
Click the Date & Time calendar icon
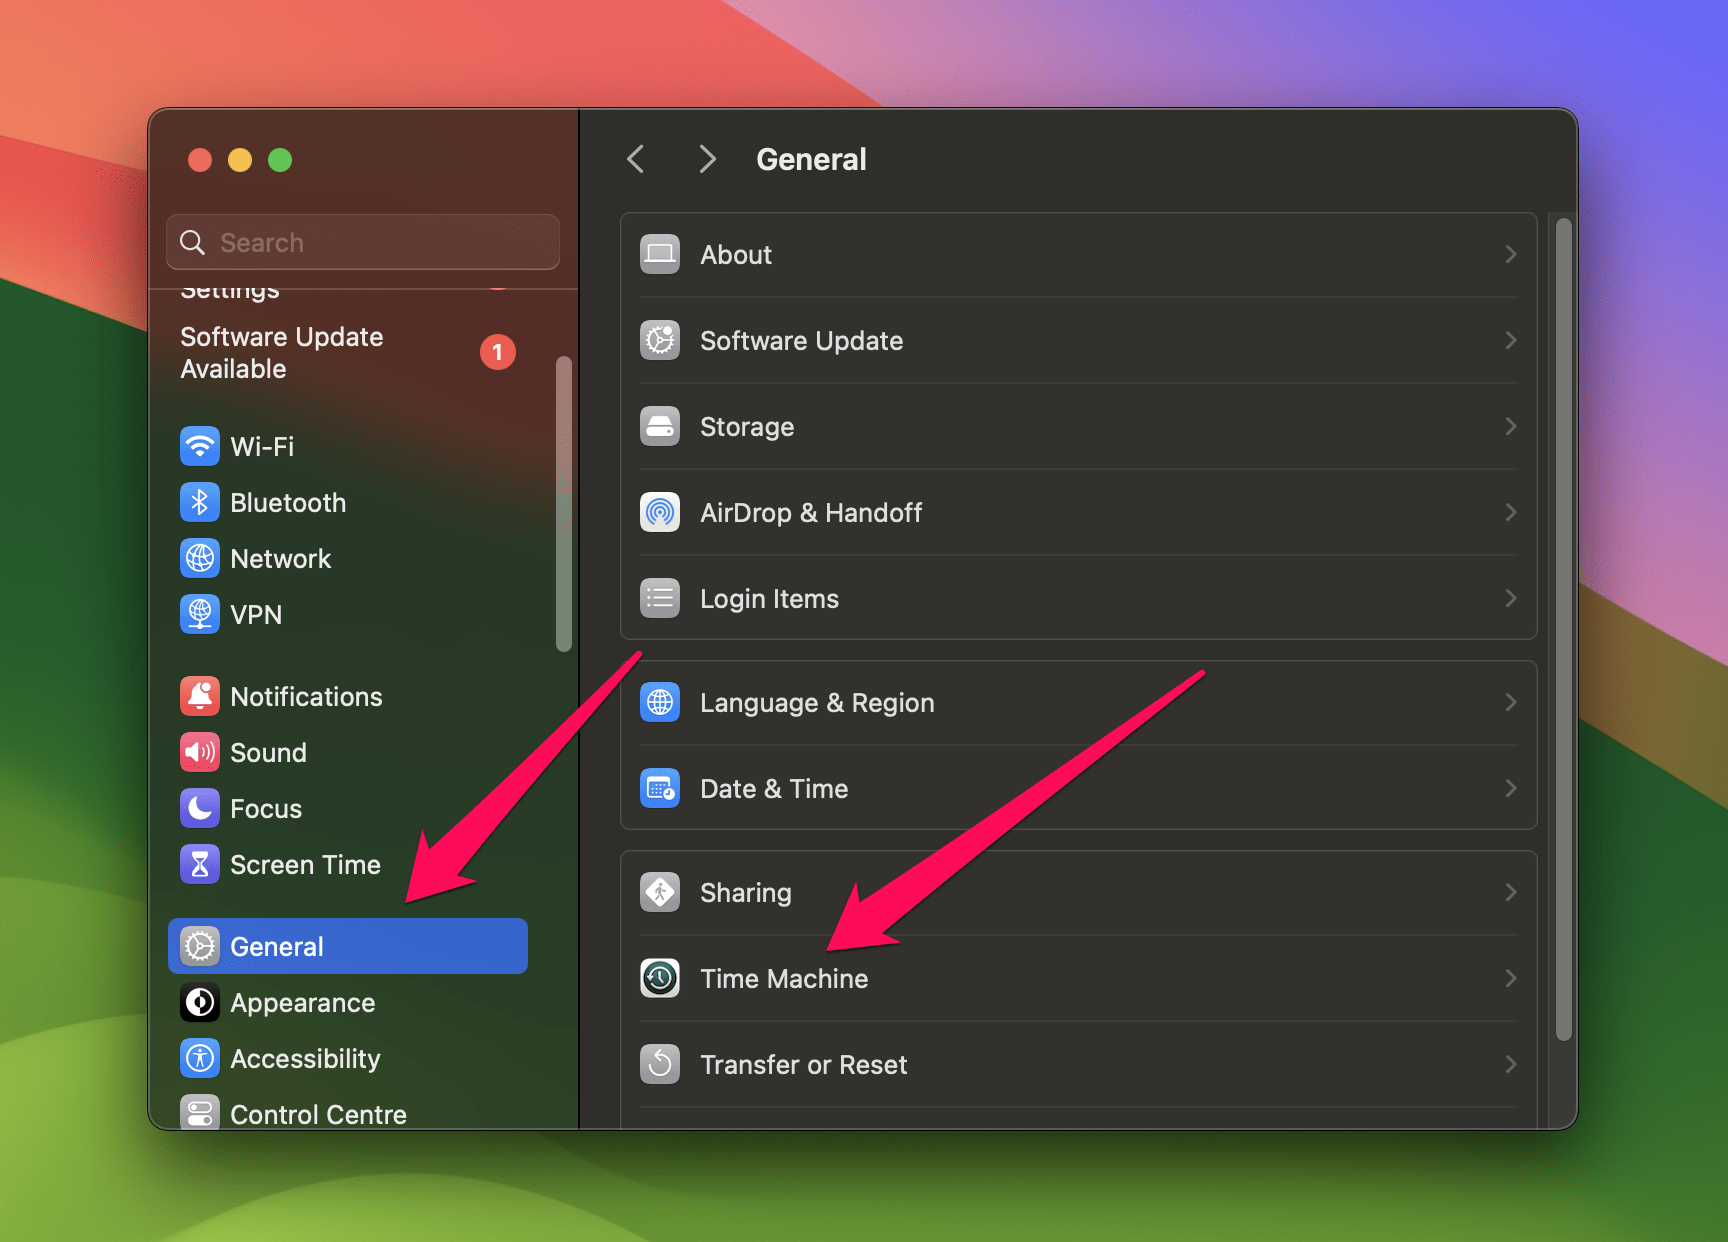[x=660, y=788]
